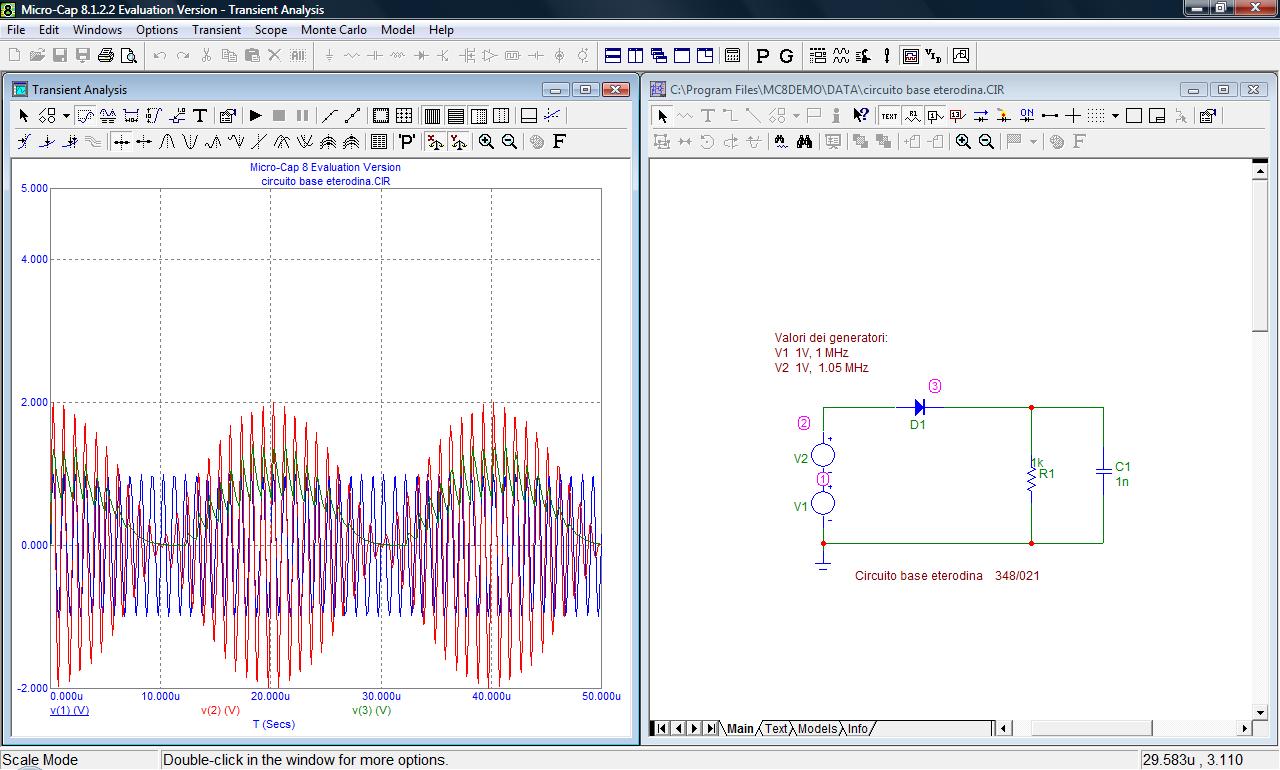Toggle the ON pin connections display button

tap(1026, 116)
